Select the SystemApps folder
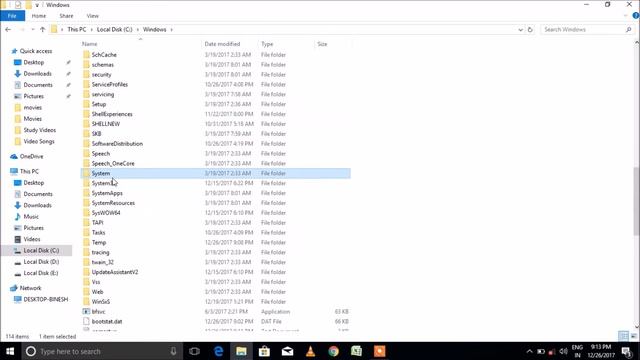This screenshot has height=360, width=640. (107, 193)
